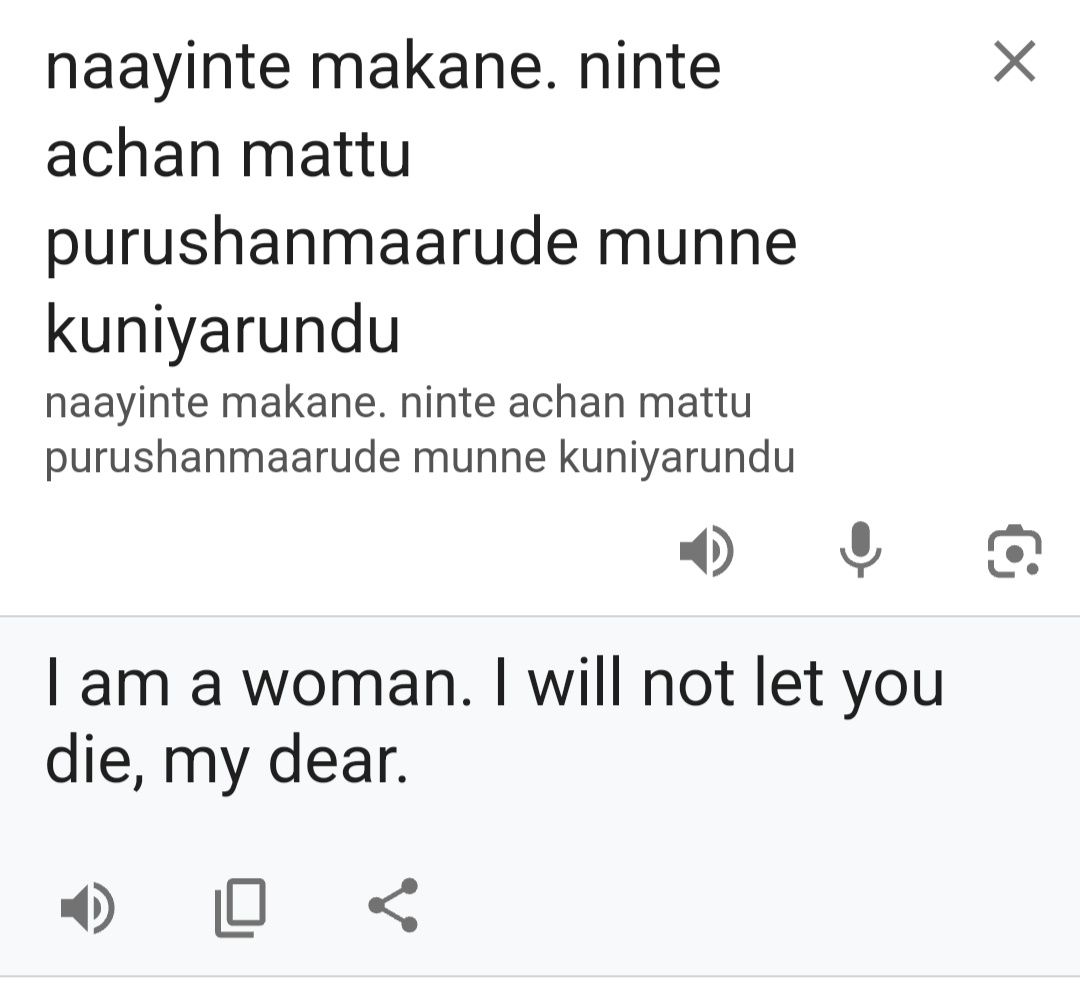Listen to the English translation audio
This screenshot has height=991, width=1080.
[88, 907]
